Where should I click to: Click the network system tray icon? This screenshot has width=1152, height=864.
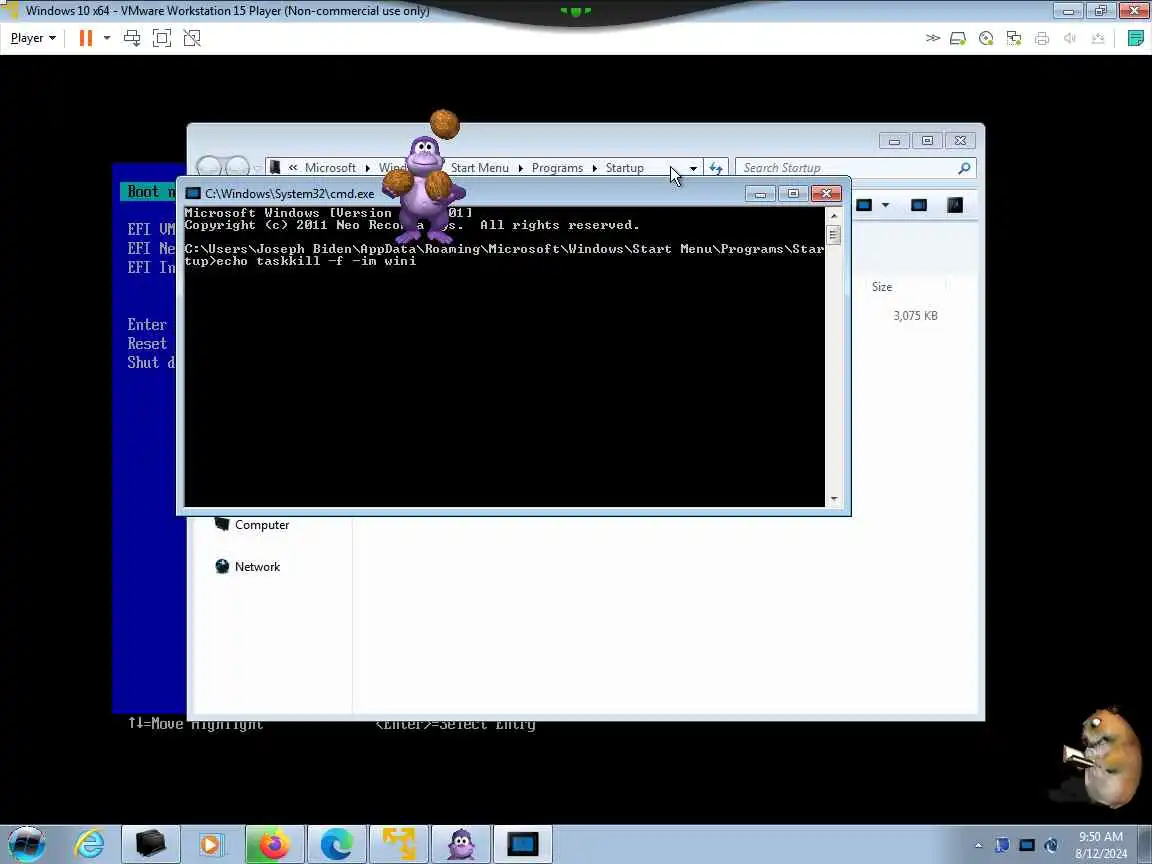point(1051,845)
